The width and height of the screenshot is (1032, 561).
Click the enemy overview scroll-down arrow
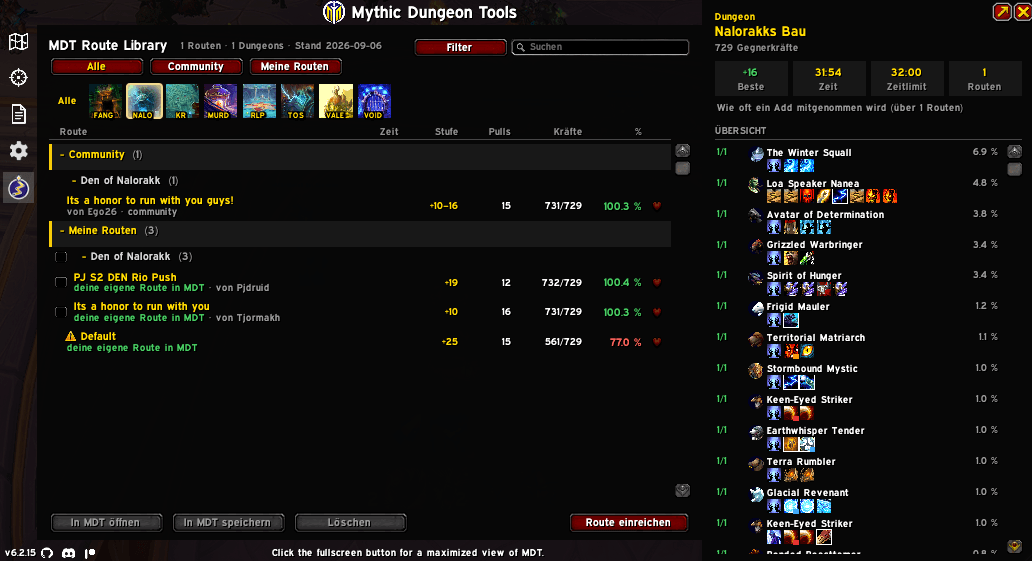[1015, 547]
